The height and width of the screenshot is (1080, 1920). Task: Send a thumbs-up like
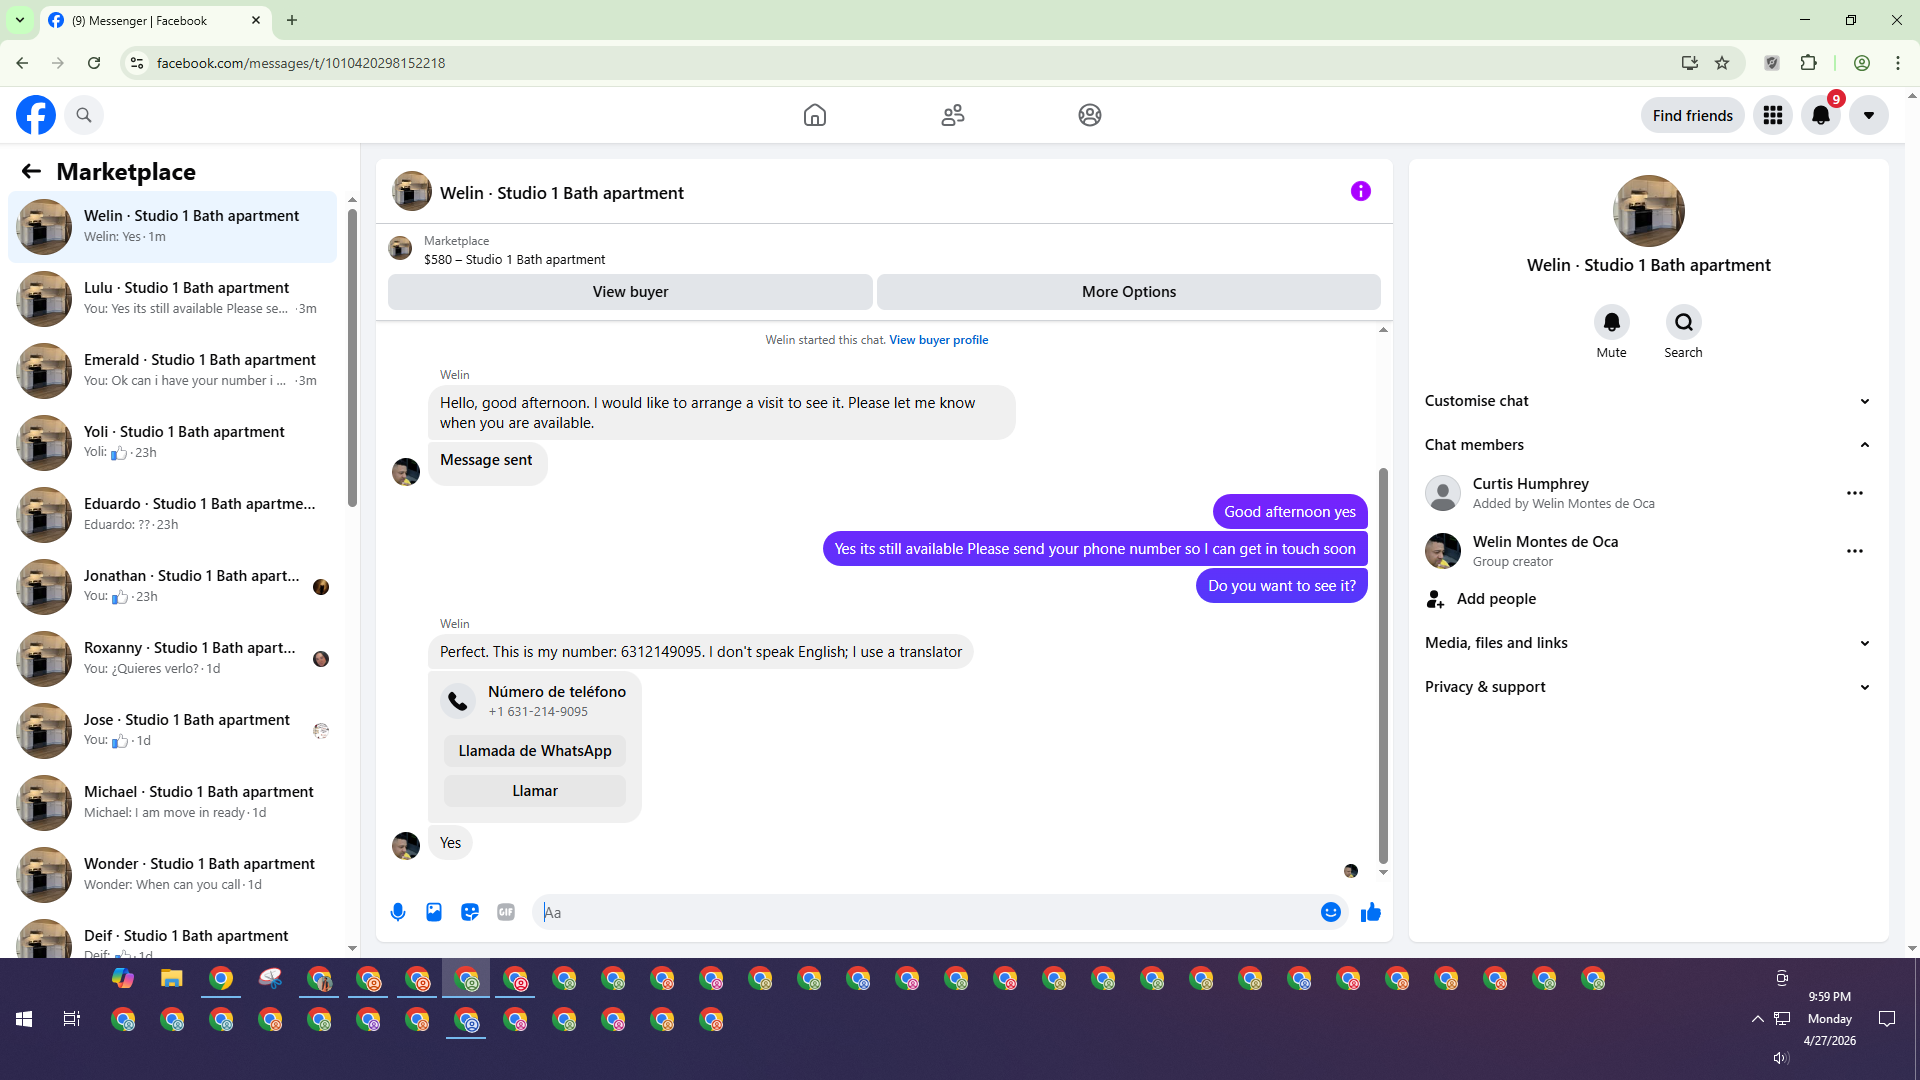pyautogui.click(x=1370, y=912)
